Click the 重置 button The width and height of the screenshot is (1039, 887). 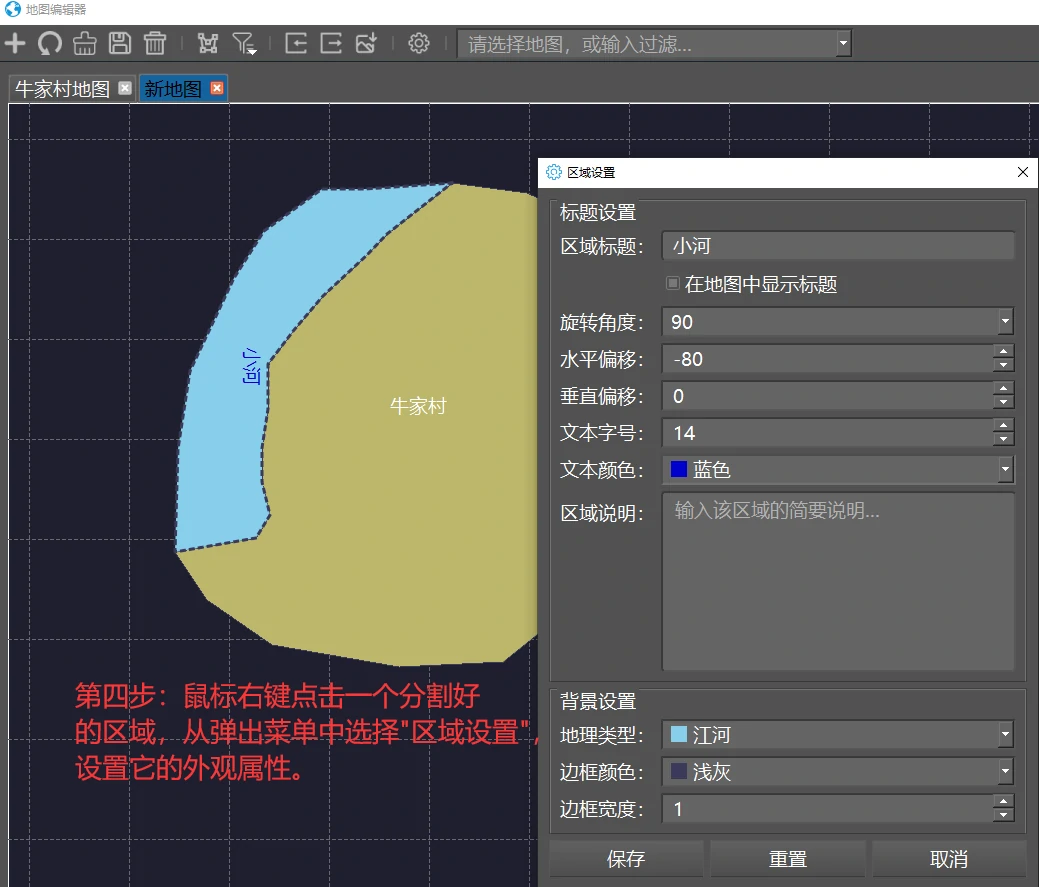tap(788, 859)
